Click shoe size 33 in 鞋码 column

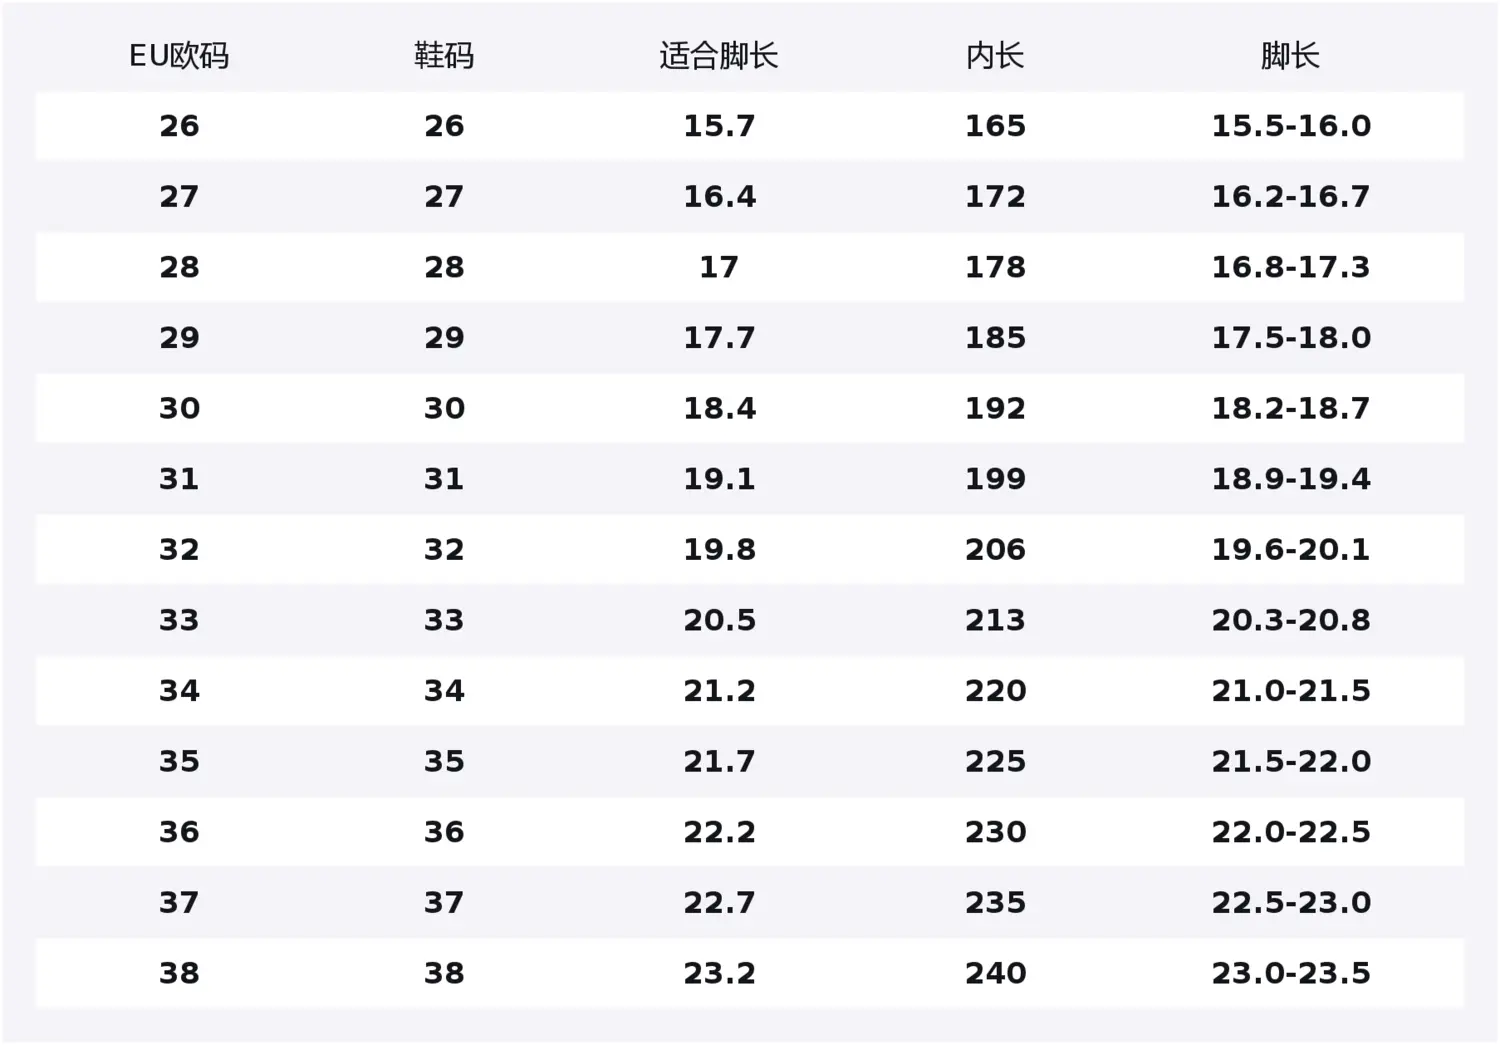[x=444, y=620]
